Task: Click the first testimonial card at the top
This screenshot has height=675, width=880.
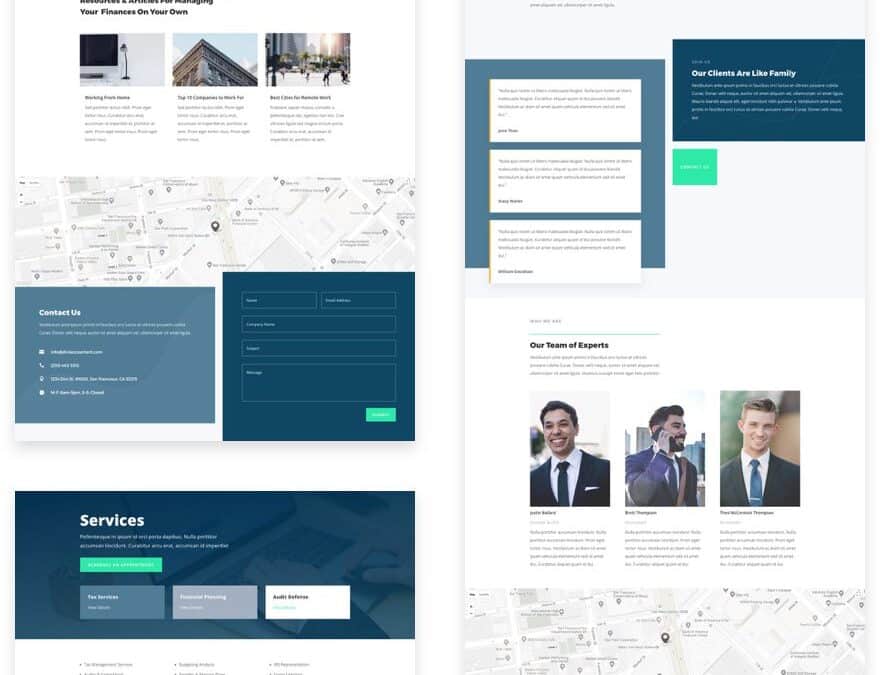Action: (565, 111)
